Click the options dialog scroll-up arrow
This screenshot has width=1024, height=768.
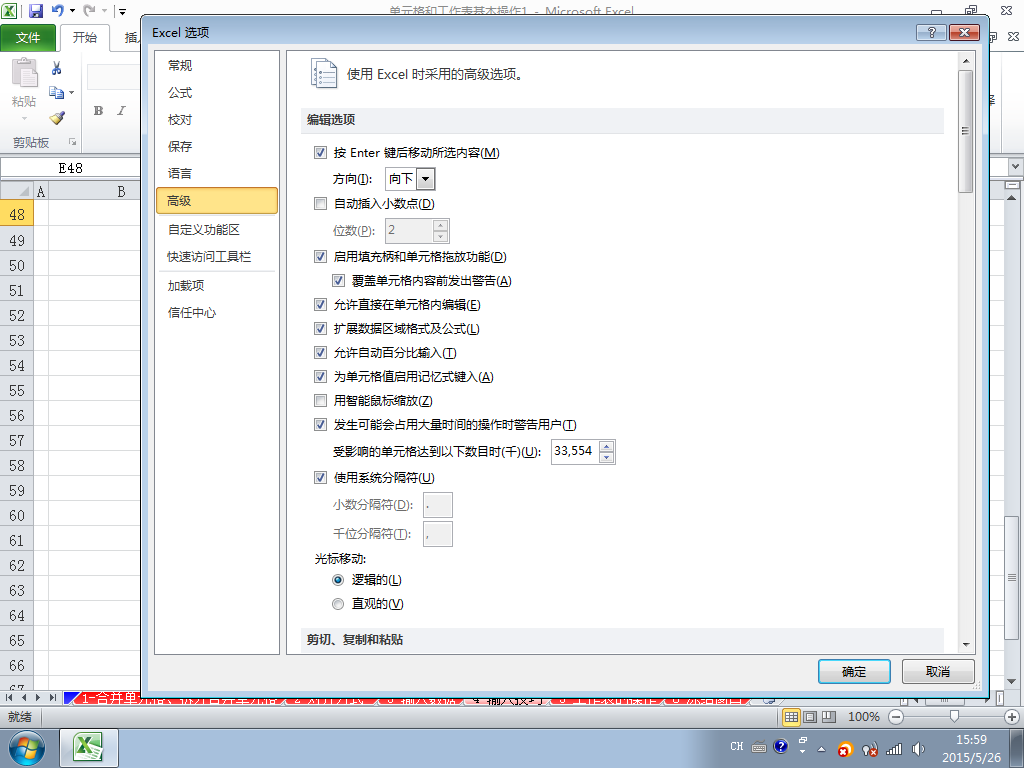pos(966,61)
